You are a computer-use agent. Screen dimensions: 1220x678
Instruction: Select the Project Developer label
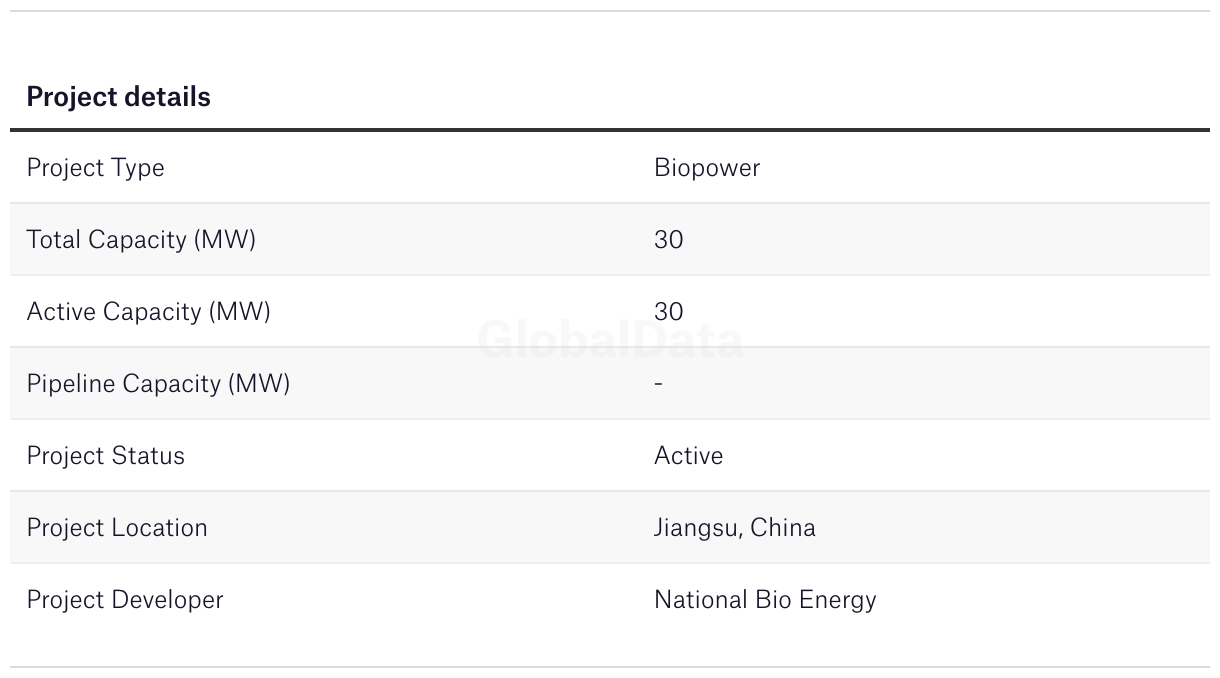click(125, 600)
